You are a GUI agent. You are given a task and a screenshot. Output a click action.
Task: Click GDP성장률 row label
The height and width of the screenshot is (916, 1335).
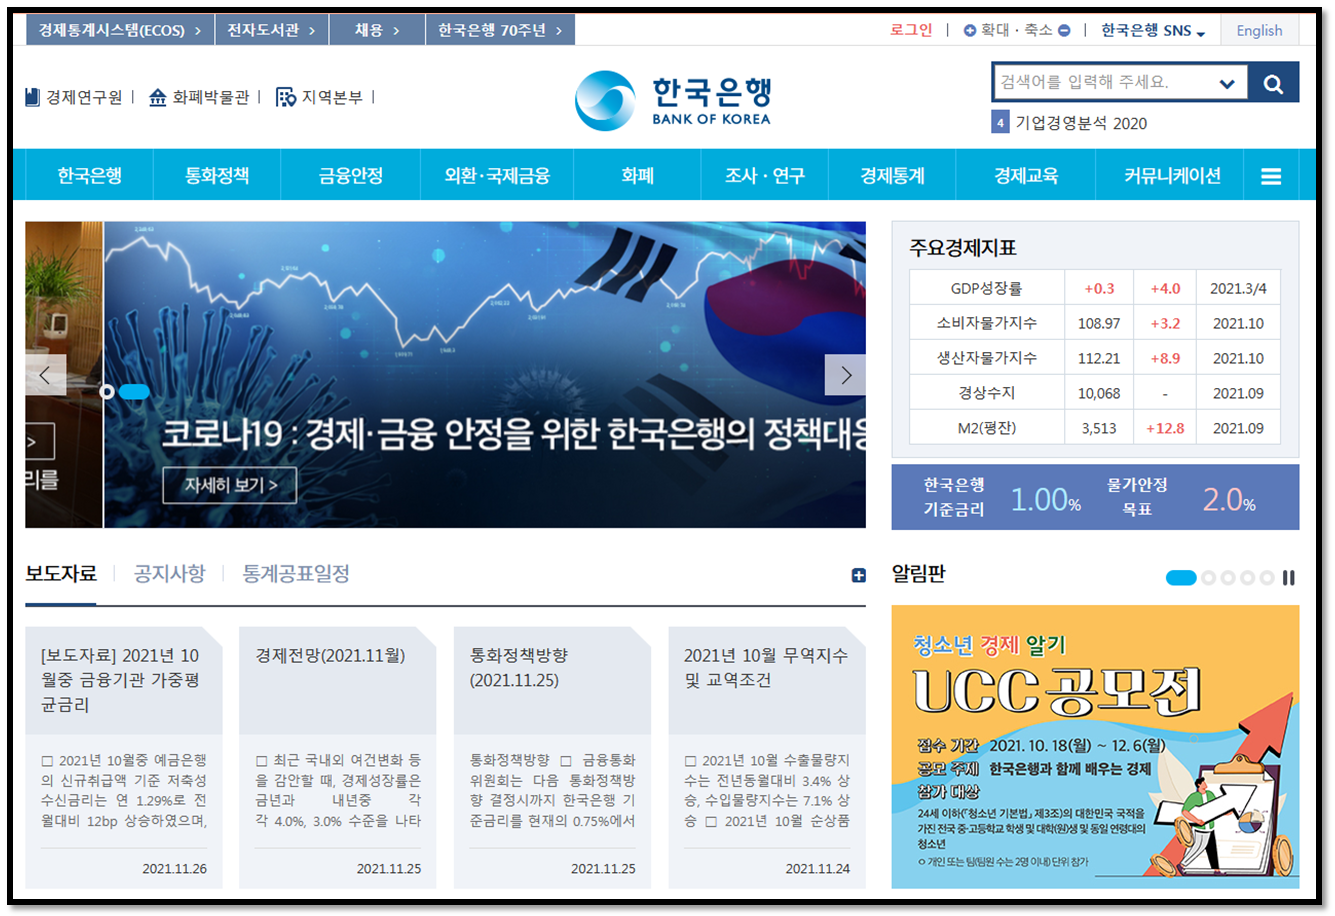[986, 289]
